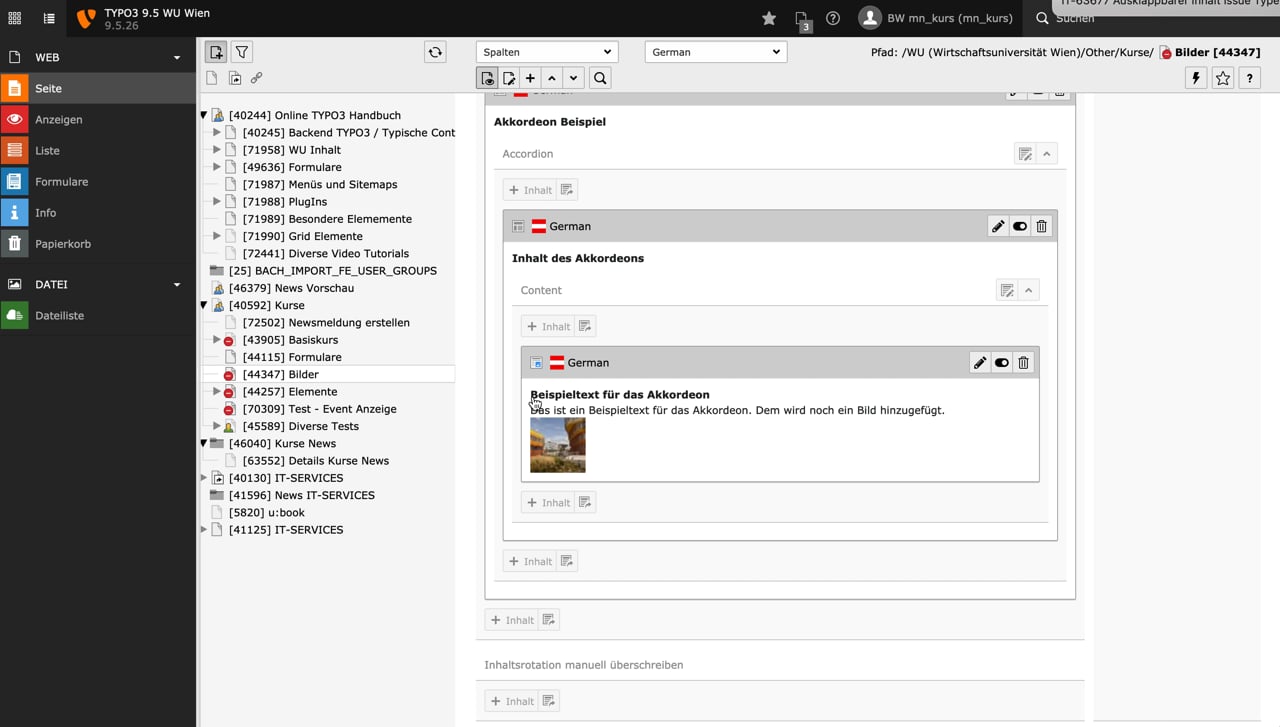Open the Spalten view dropdown
This screenshot has height=727, width=1280.
pyautogui.click(x=547, y=52)
